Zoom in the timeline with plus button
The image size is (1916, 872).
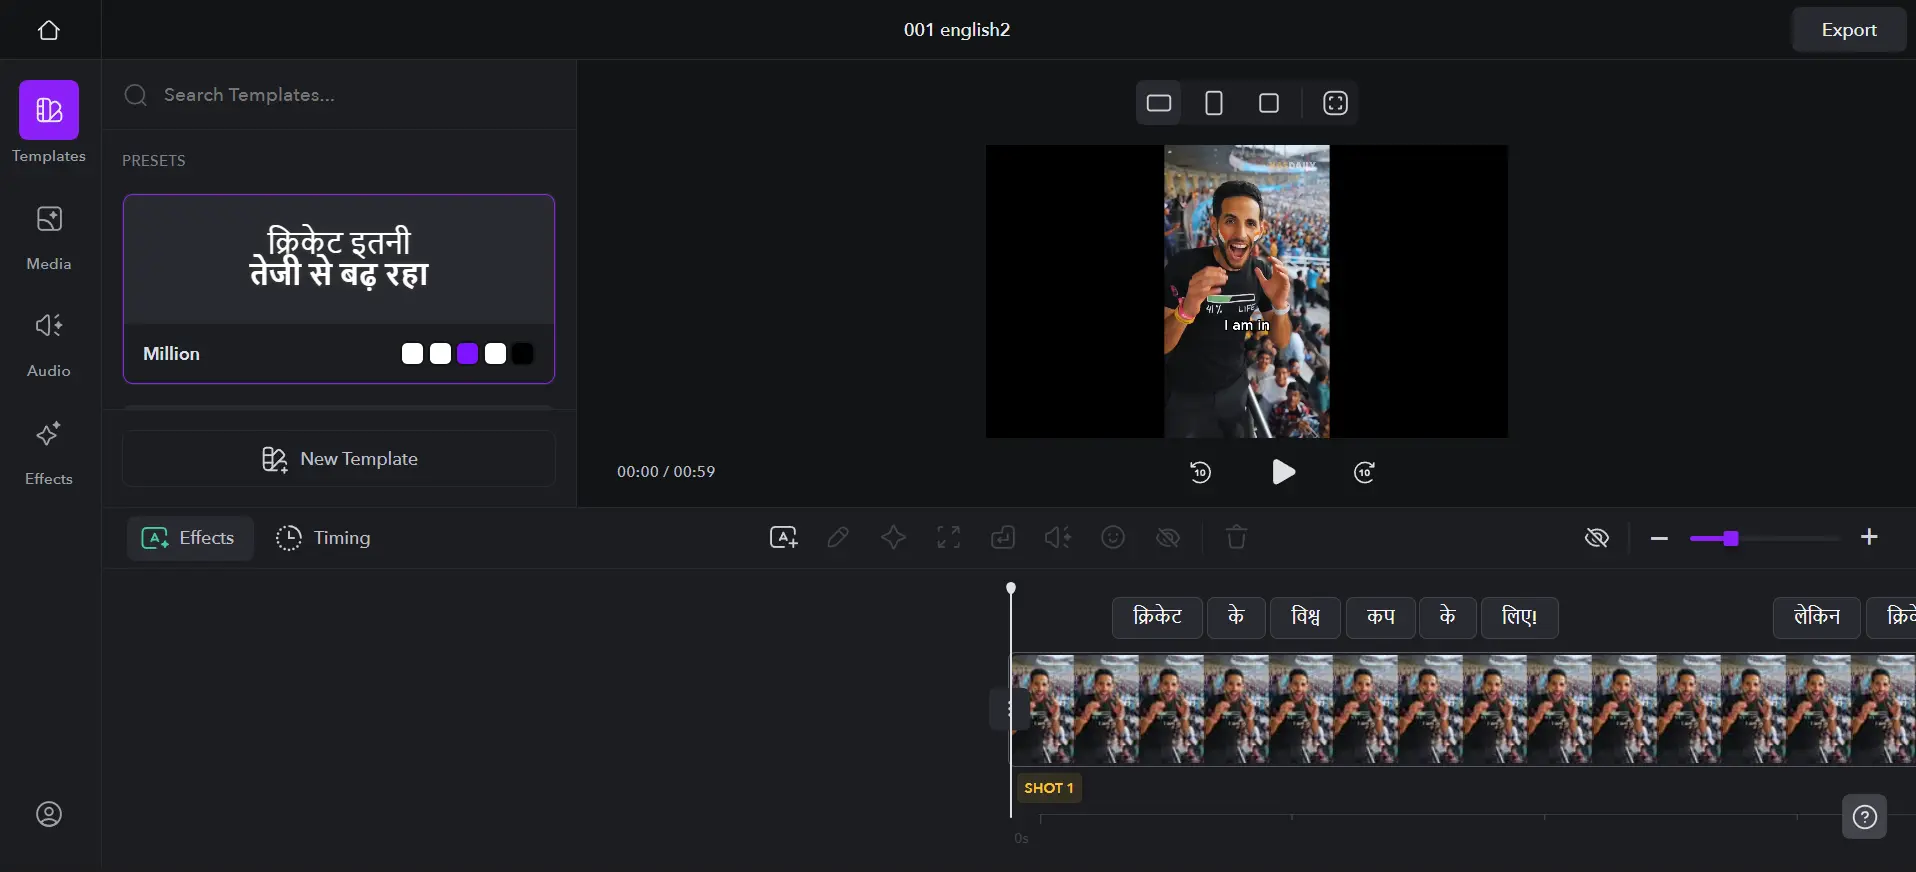coord(1869,537)
